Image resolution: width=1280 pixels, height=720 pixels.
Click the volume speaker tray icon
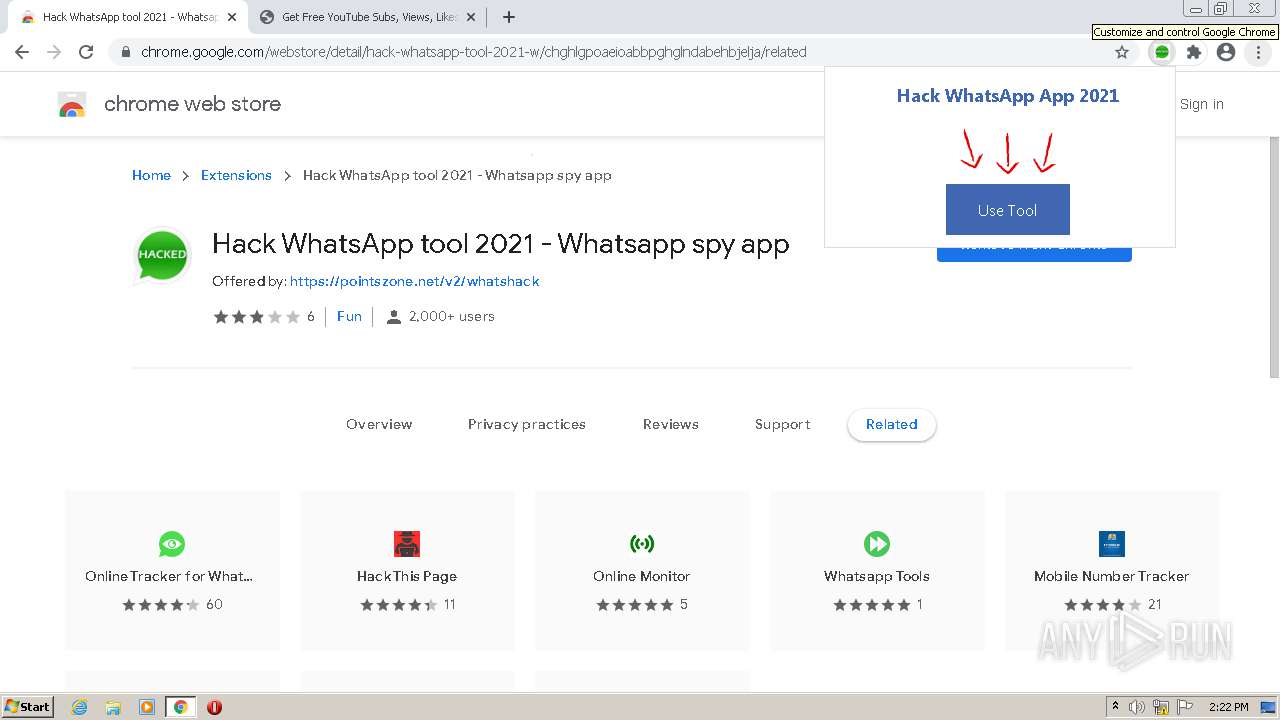pyautogui.click(x=1137, y=707)
